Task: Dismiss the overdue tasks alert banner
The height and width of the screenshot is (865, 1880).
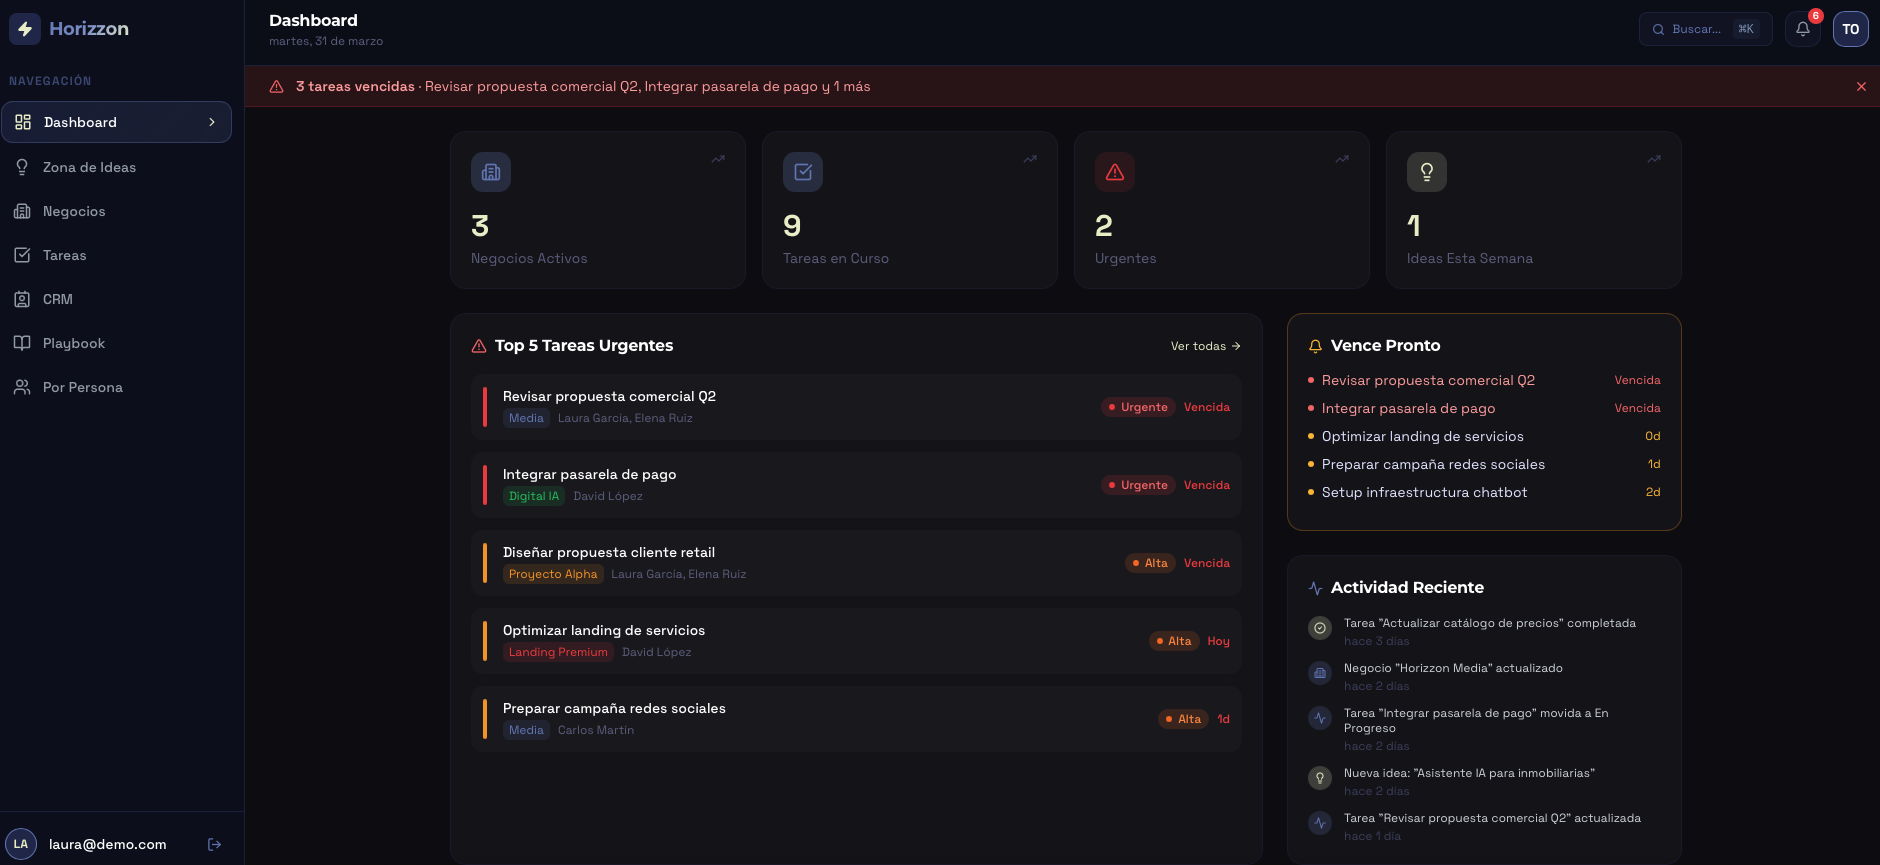Action: (x=1861, y=87)
